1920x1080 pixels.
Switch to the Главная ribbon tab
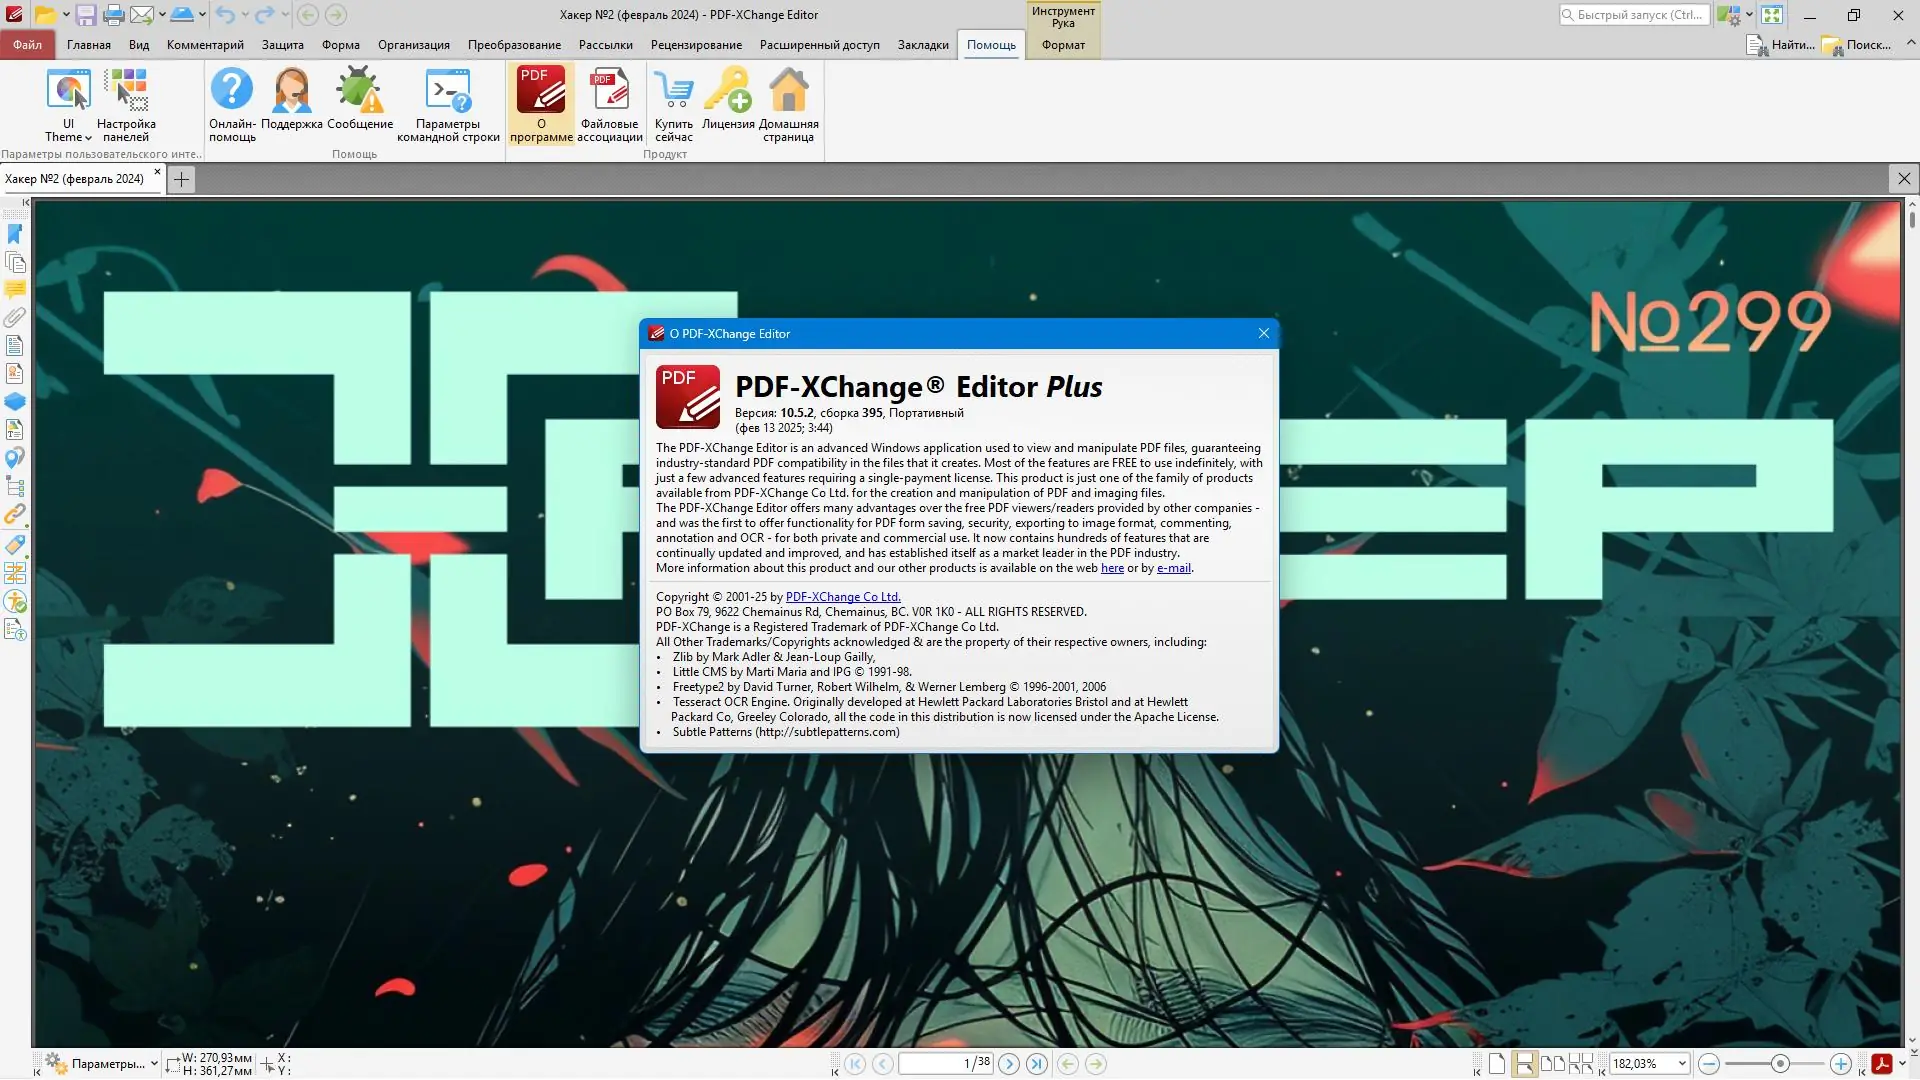coord(88,45)
